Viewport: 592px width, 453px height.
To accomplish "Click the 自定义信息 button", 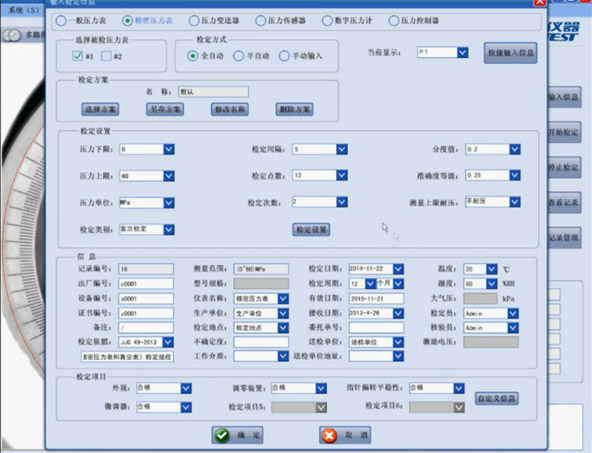I will tap(496, 399).
